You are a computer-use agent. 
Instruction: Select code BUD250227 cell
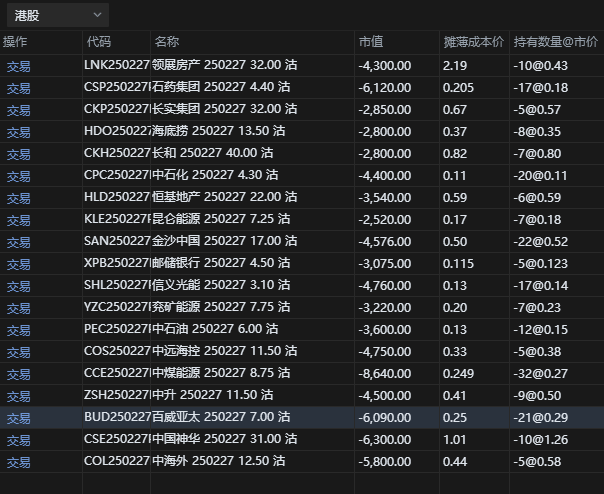pyautogui.click(x=117, y=417)
